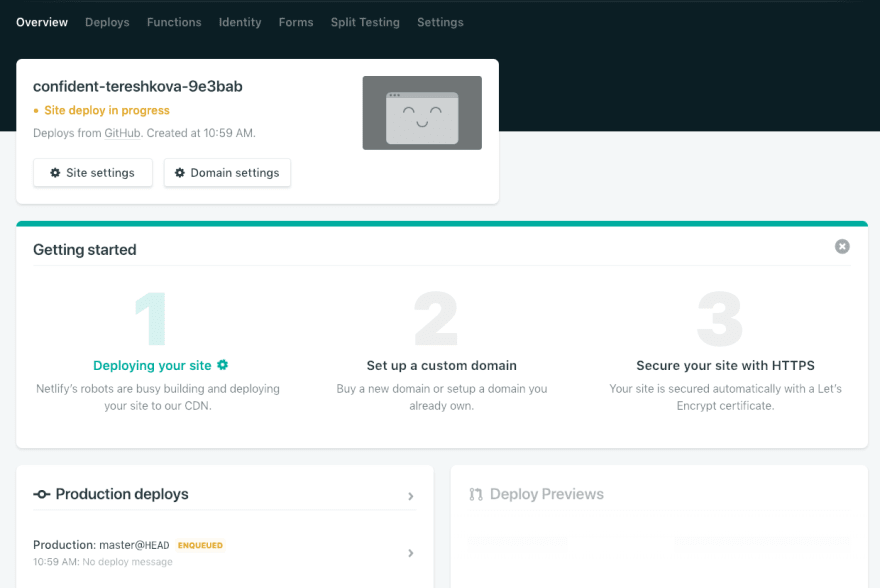Follow the GitHub link
880x588 pixels.
point(122,133)
